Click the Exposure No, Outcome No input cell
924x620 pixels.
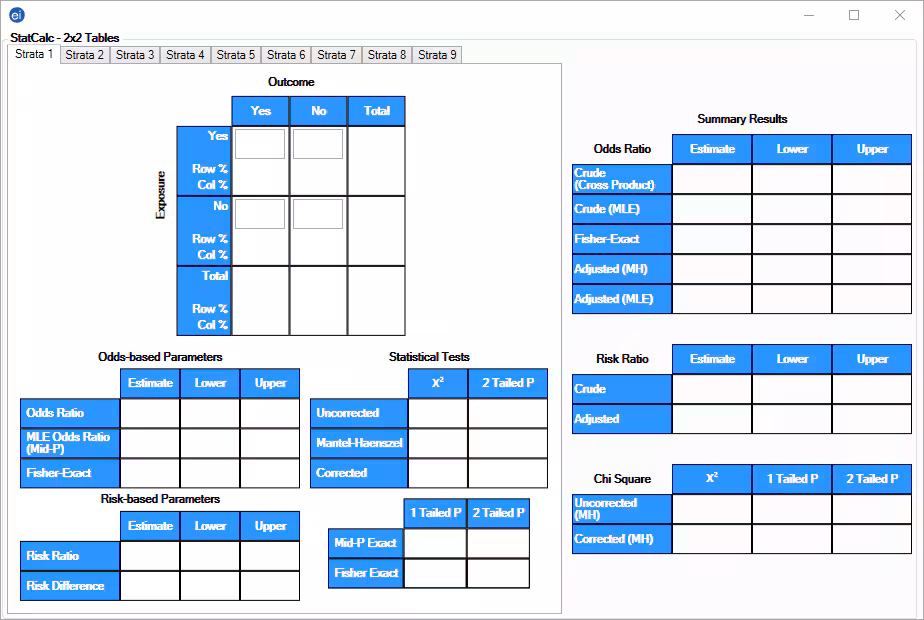coord(318,213)
